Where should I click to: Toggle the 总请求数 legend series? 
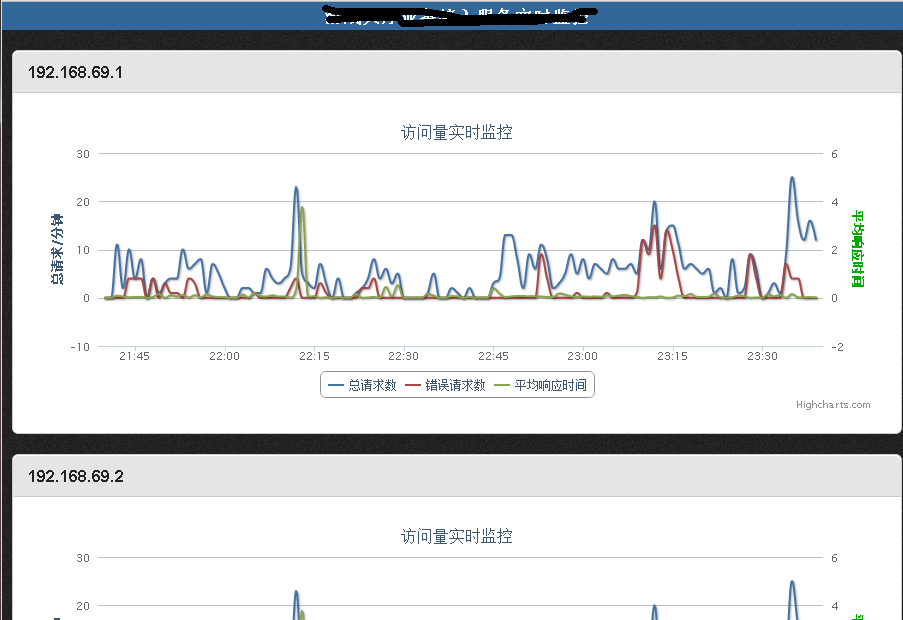tap(362, 385)
